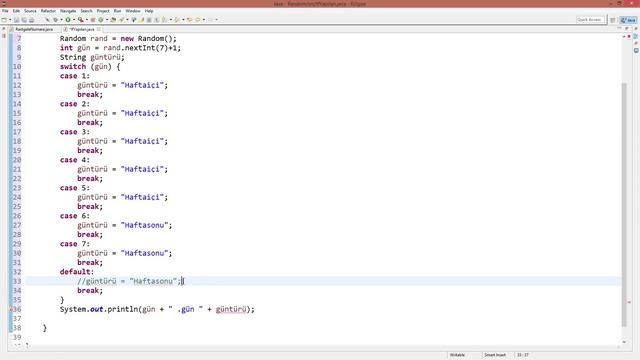This screenshot has height=360, width=640.
Task: Click line number 20 in the gutter
Action: pyautogui.click(x=17, y=160)
